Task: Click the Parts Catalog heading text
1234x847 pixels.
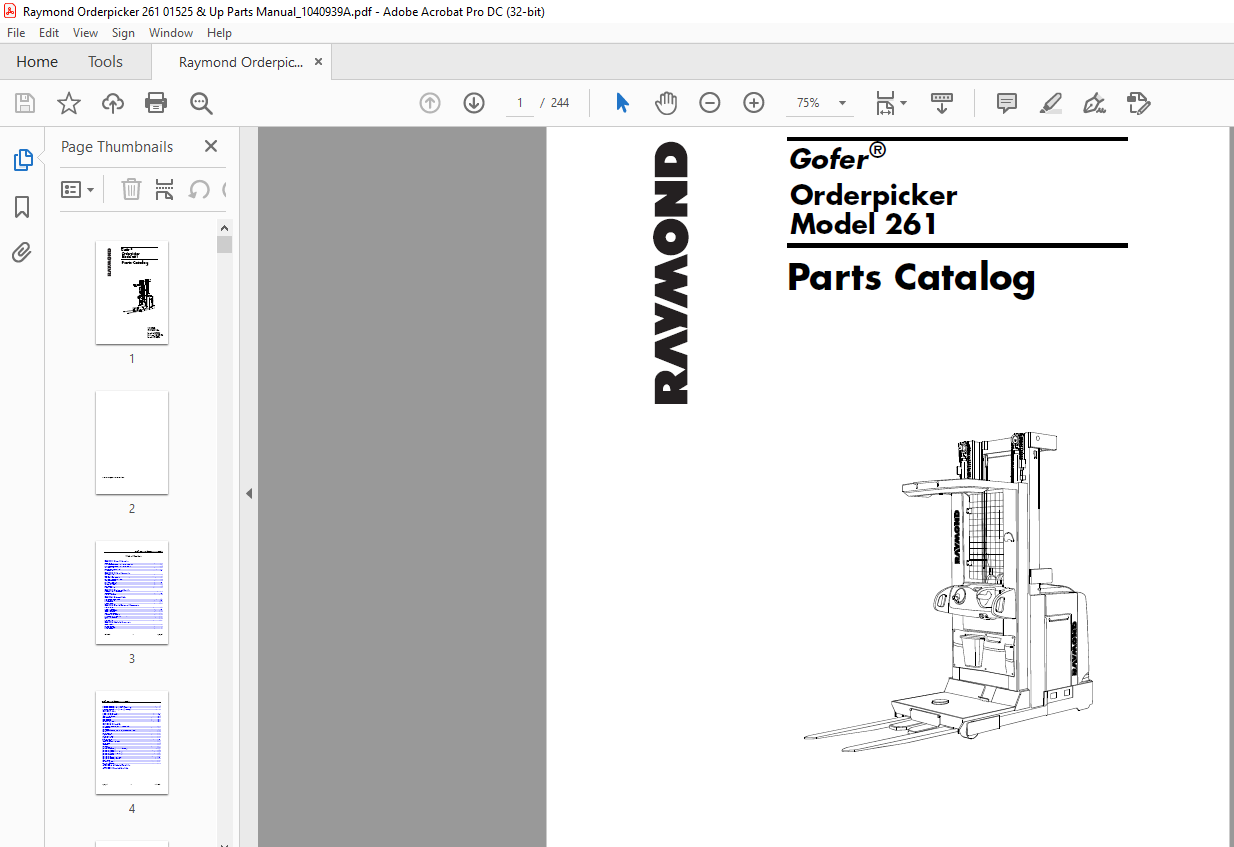Action: tap(911, 277)
